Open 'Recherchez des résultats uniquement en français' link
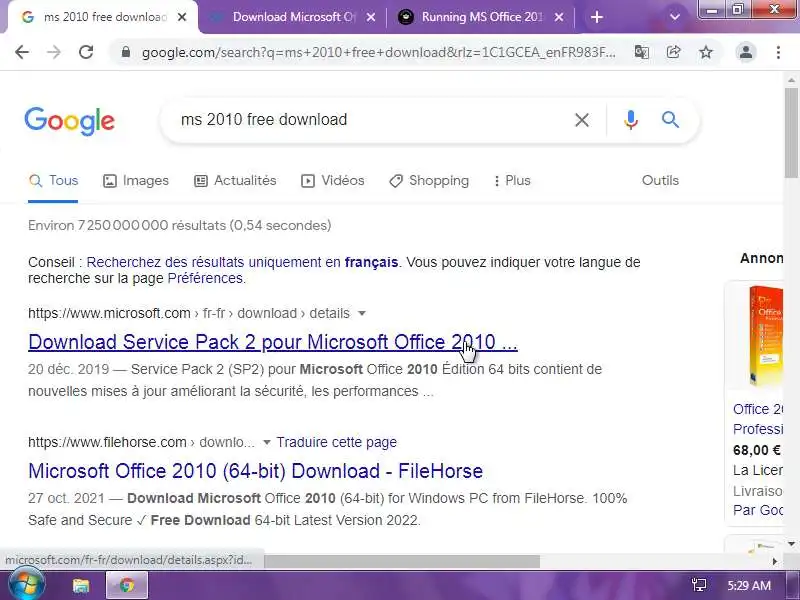Viewport: 800px width, 600px height. point(242,262)
